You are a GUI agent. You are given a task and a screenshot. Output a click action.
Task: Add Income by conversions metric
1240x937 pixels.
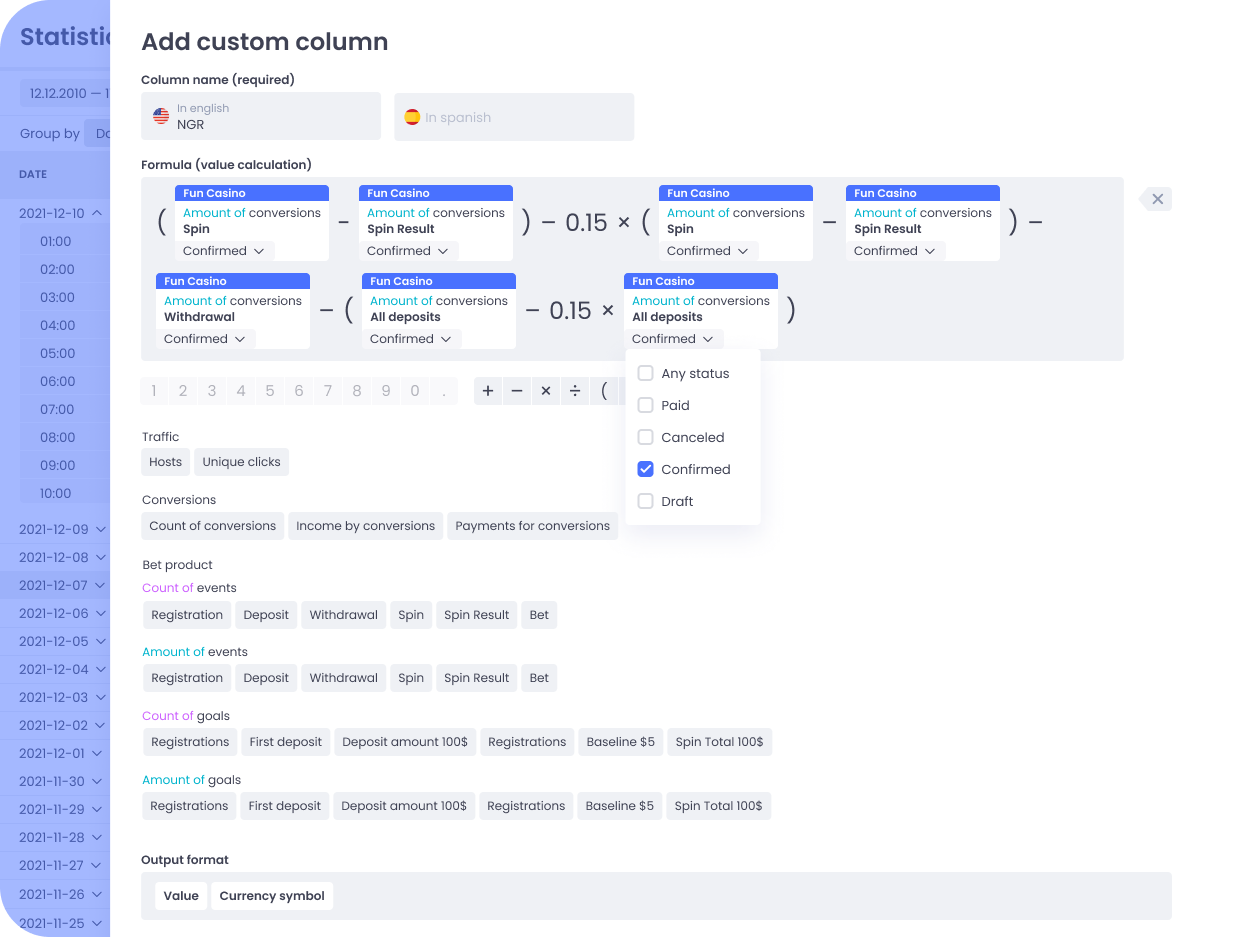(365, 526)
